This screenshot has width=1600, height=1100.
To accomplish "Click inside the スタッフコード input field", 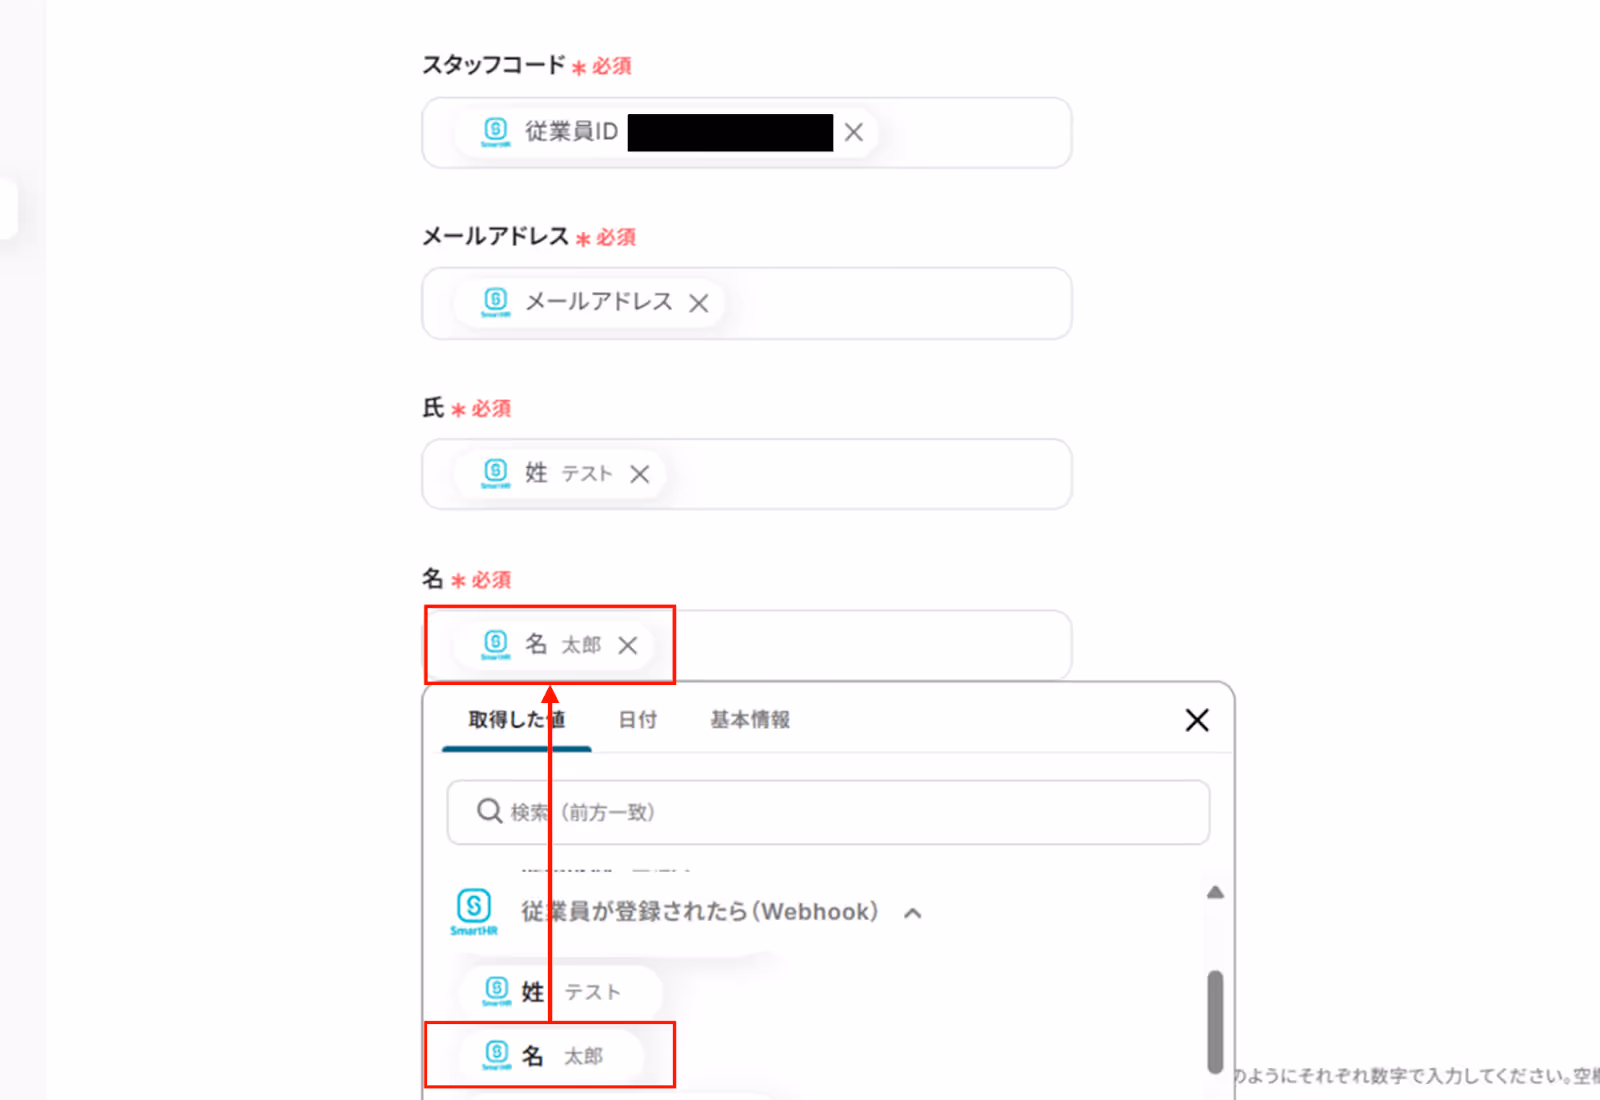I will pyautogui.click(x=747, y=132).
